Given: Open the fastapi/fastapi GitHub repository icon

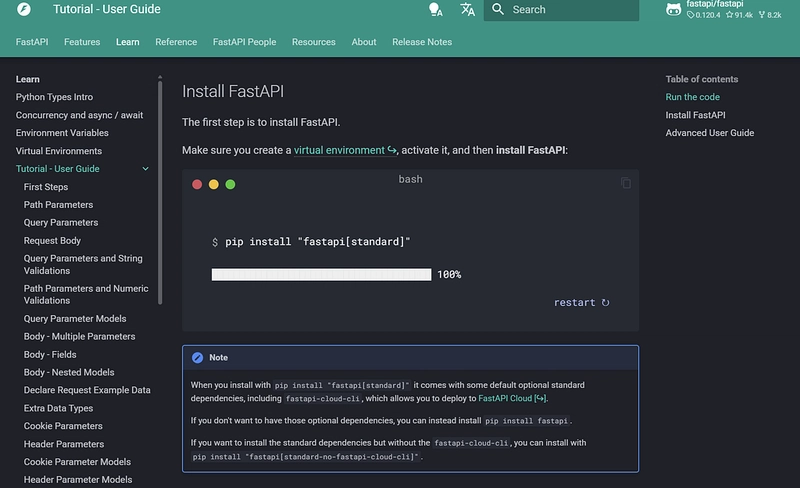Looking at the screenshot, I should coord(673,10).
